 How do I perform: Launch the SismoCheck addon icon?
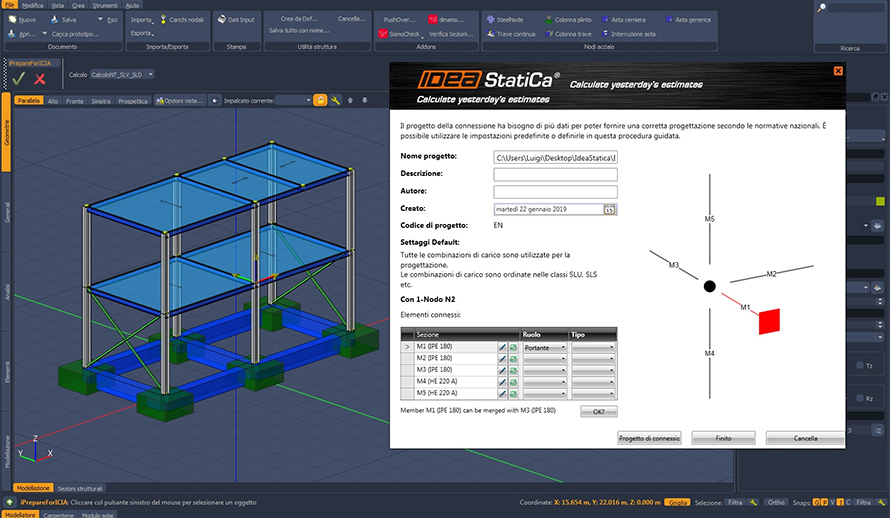(383, 34)
